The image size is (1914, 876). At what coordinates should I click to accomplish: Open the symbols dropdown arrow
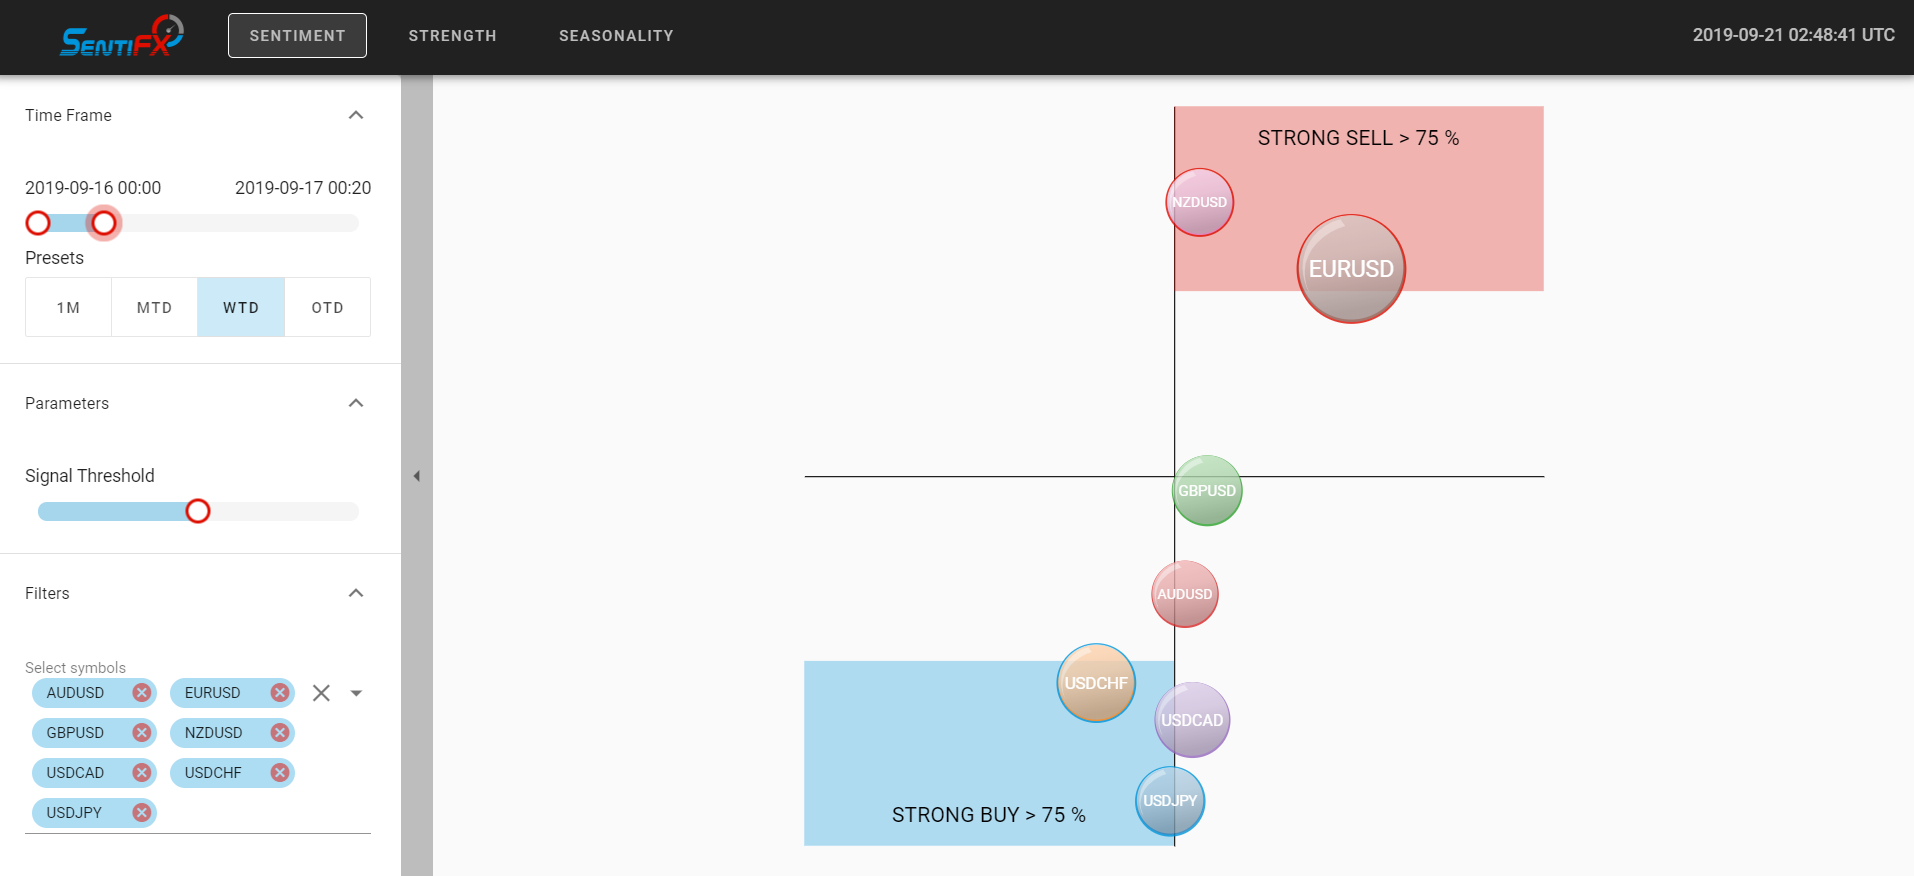(x=356, y=693)
